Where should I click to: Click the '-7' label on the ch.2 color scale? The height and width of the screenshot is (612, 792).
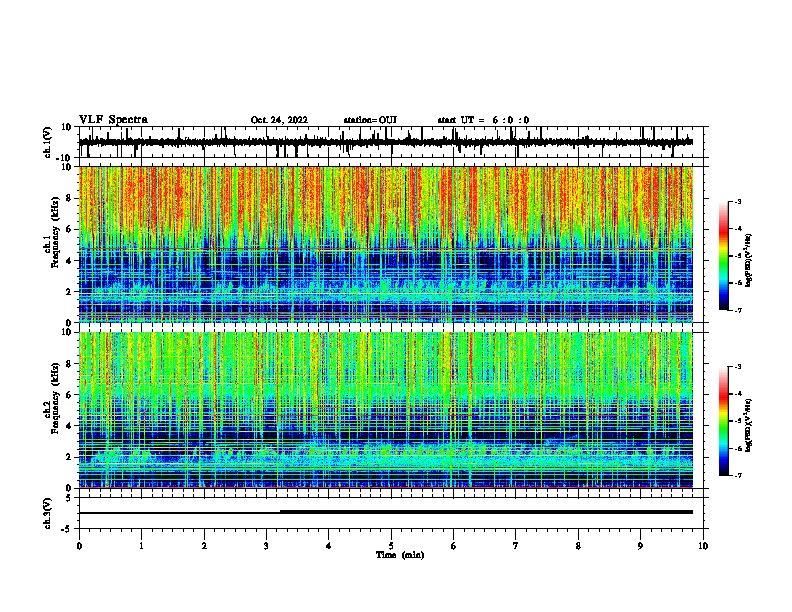pos(738,476)
